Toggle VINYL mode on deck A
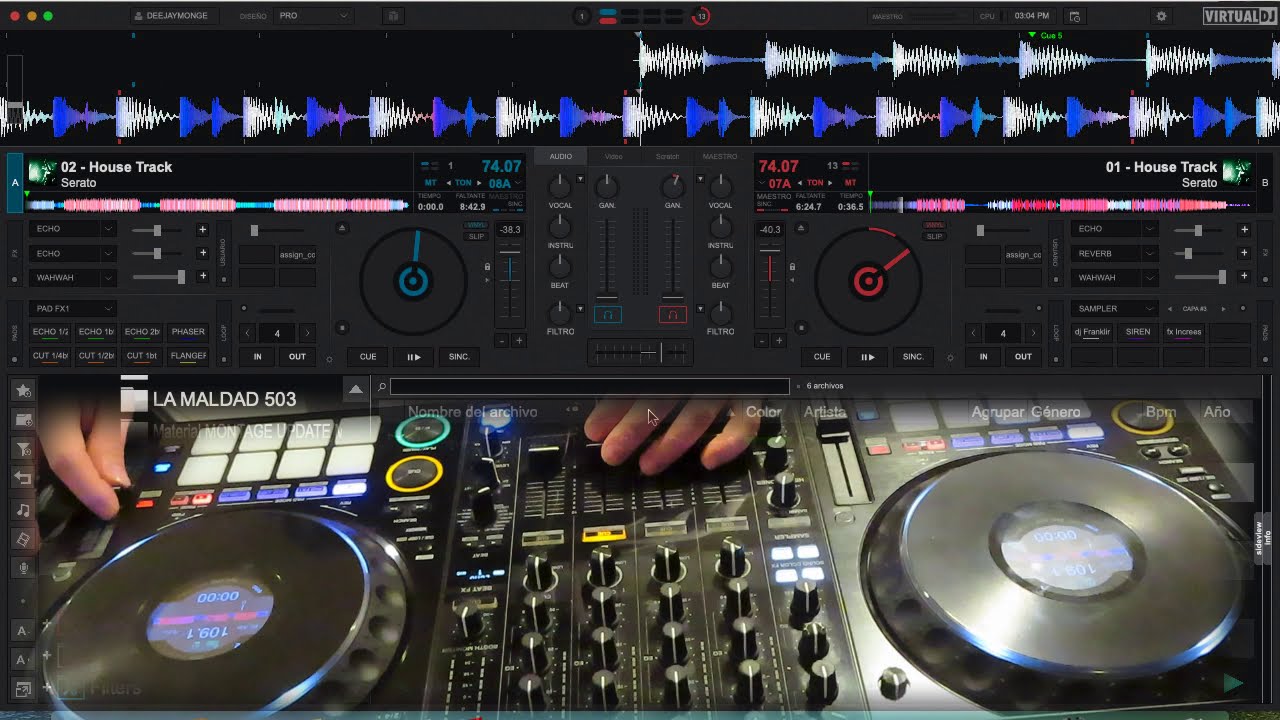Viewport: 1280px width, 720px height. [476, 226]
